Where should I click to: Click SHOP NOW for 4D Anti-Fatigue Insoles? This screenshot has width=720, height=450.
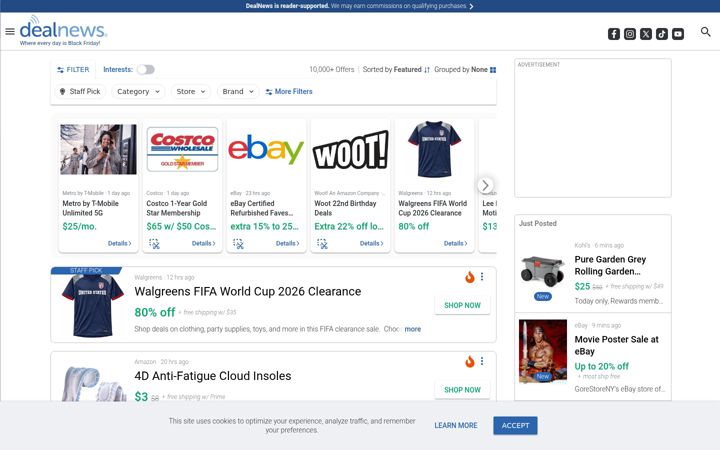click(462, 390)
